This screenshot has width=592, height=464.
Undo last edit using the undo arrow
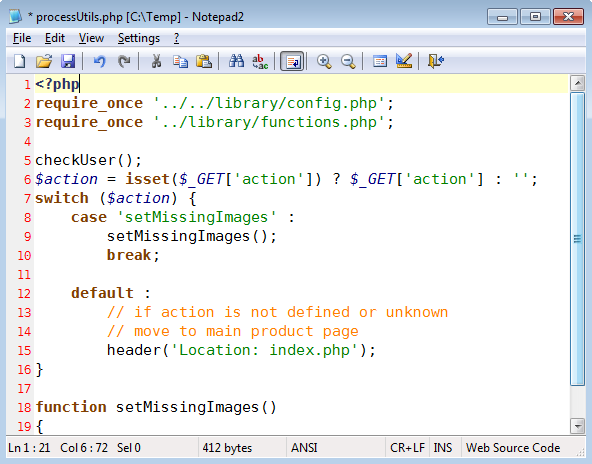(x=100, y=61)
